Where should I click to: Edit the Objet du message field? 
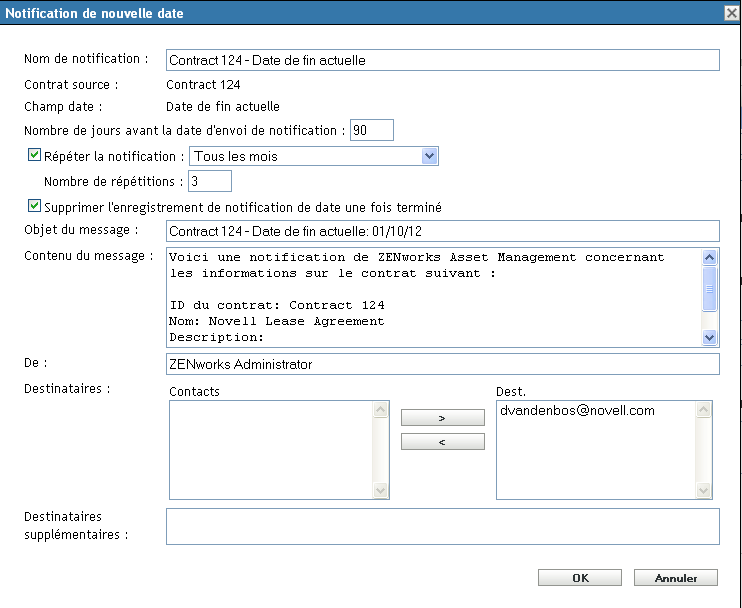tap(442, 232)
